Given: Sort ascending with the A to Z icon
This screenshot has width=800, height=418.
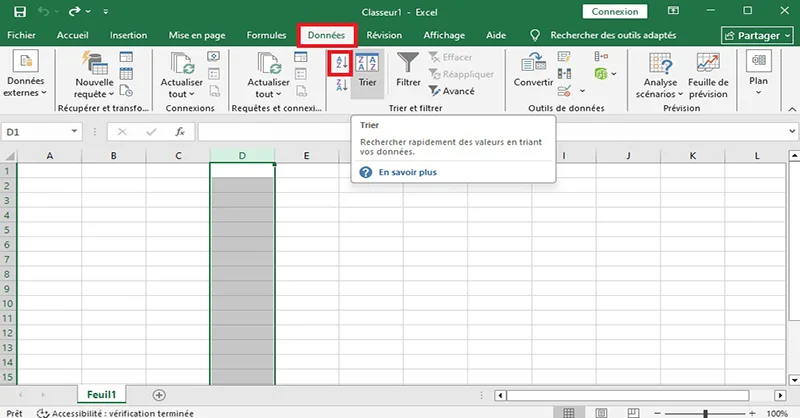Looking at the screenshot, I should click(341, 63).
